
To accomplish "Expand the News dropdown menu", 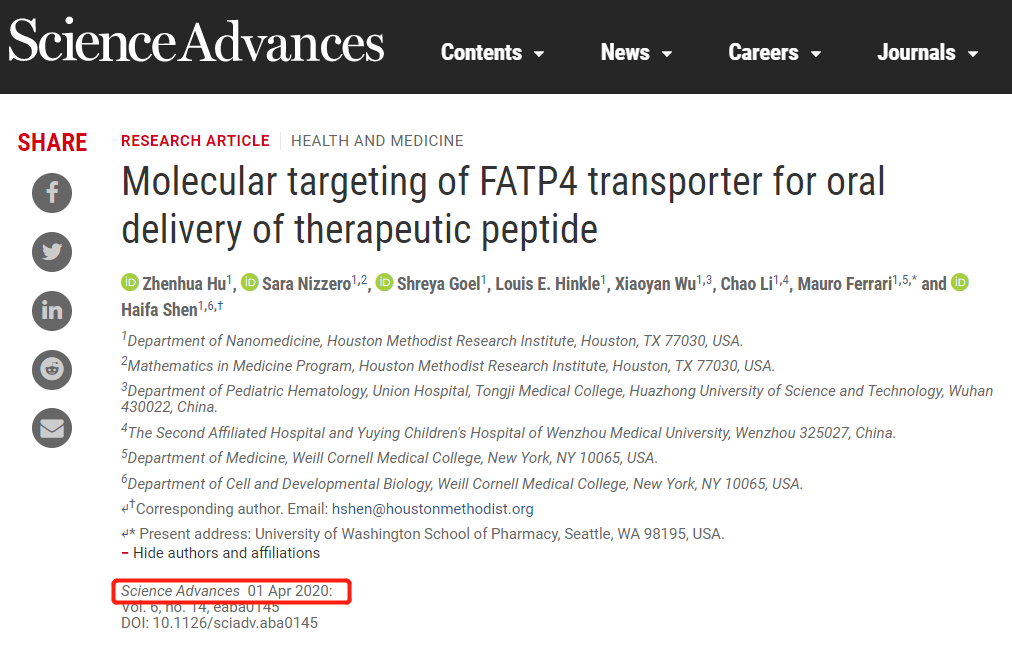I will pos(636,52).
